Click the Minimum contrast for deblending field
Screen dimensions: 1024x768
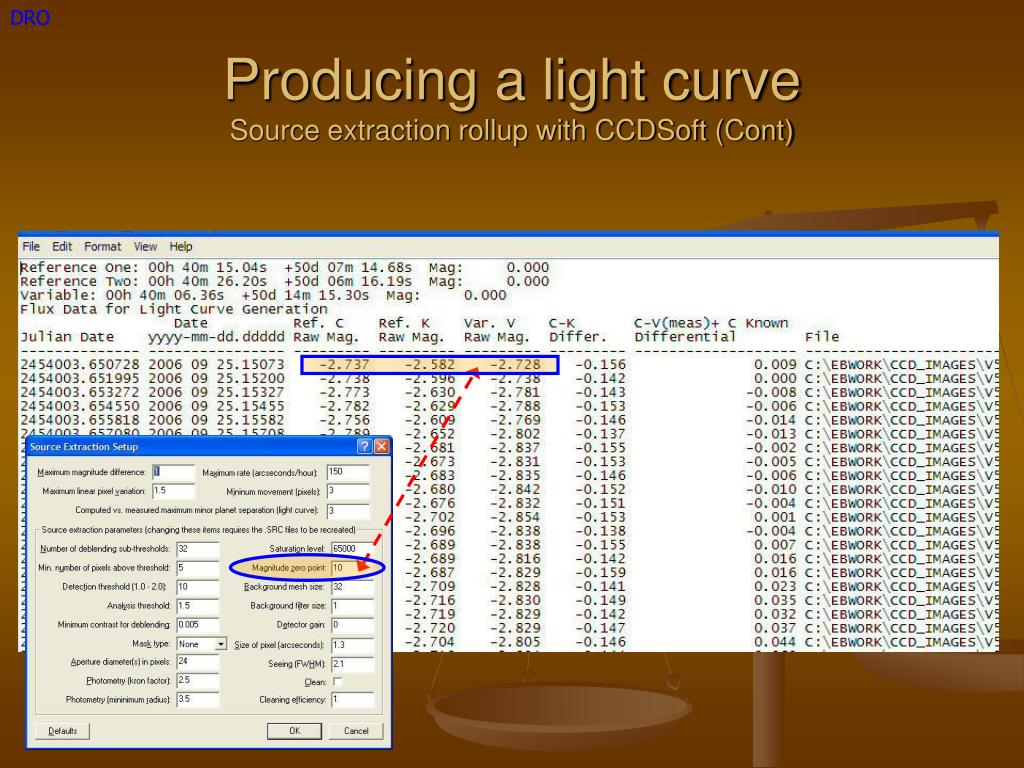(x=198, y=625)
